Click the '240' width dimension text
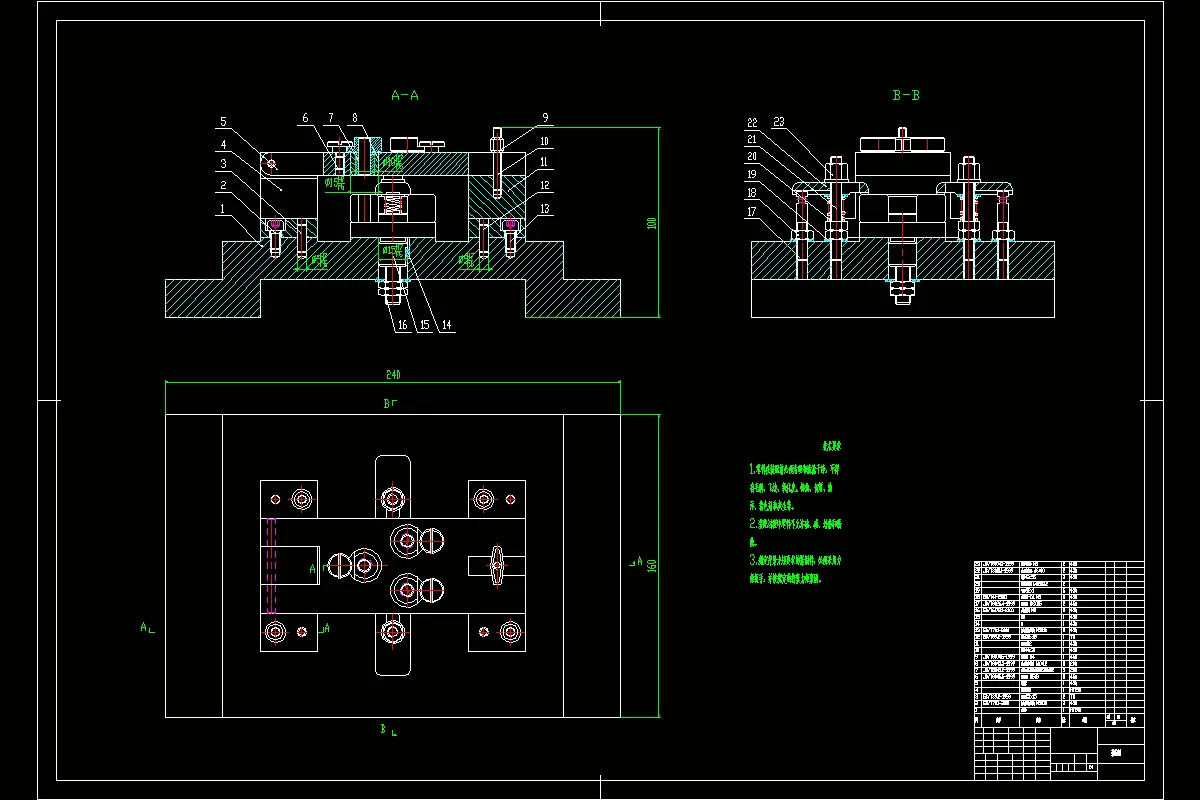Screen dimensions: 1200x800 (393, 375)
